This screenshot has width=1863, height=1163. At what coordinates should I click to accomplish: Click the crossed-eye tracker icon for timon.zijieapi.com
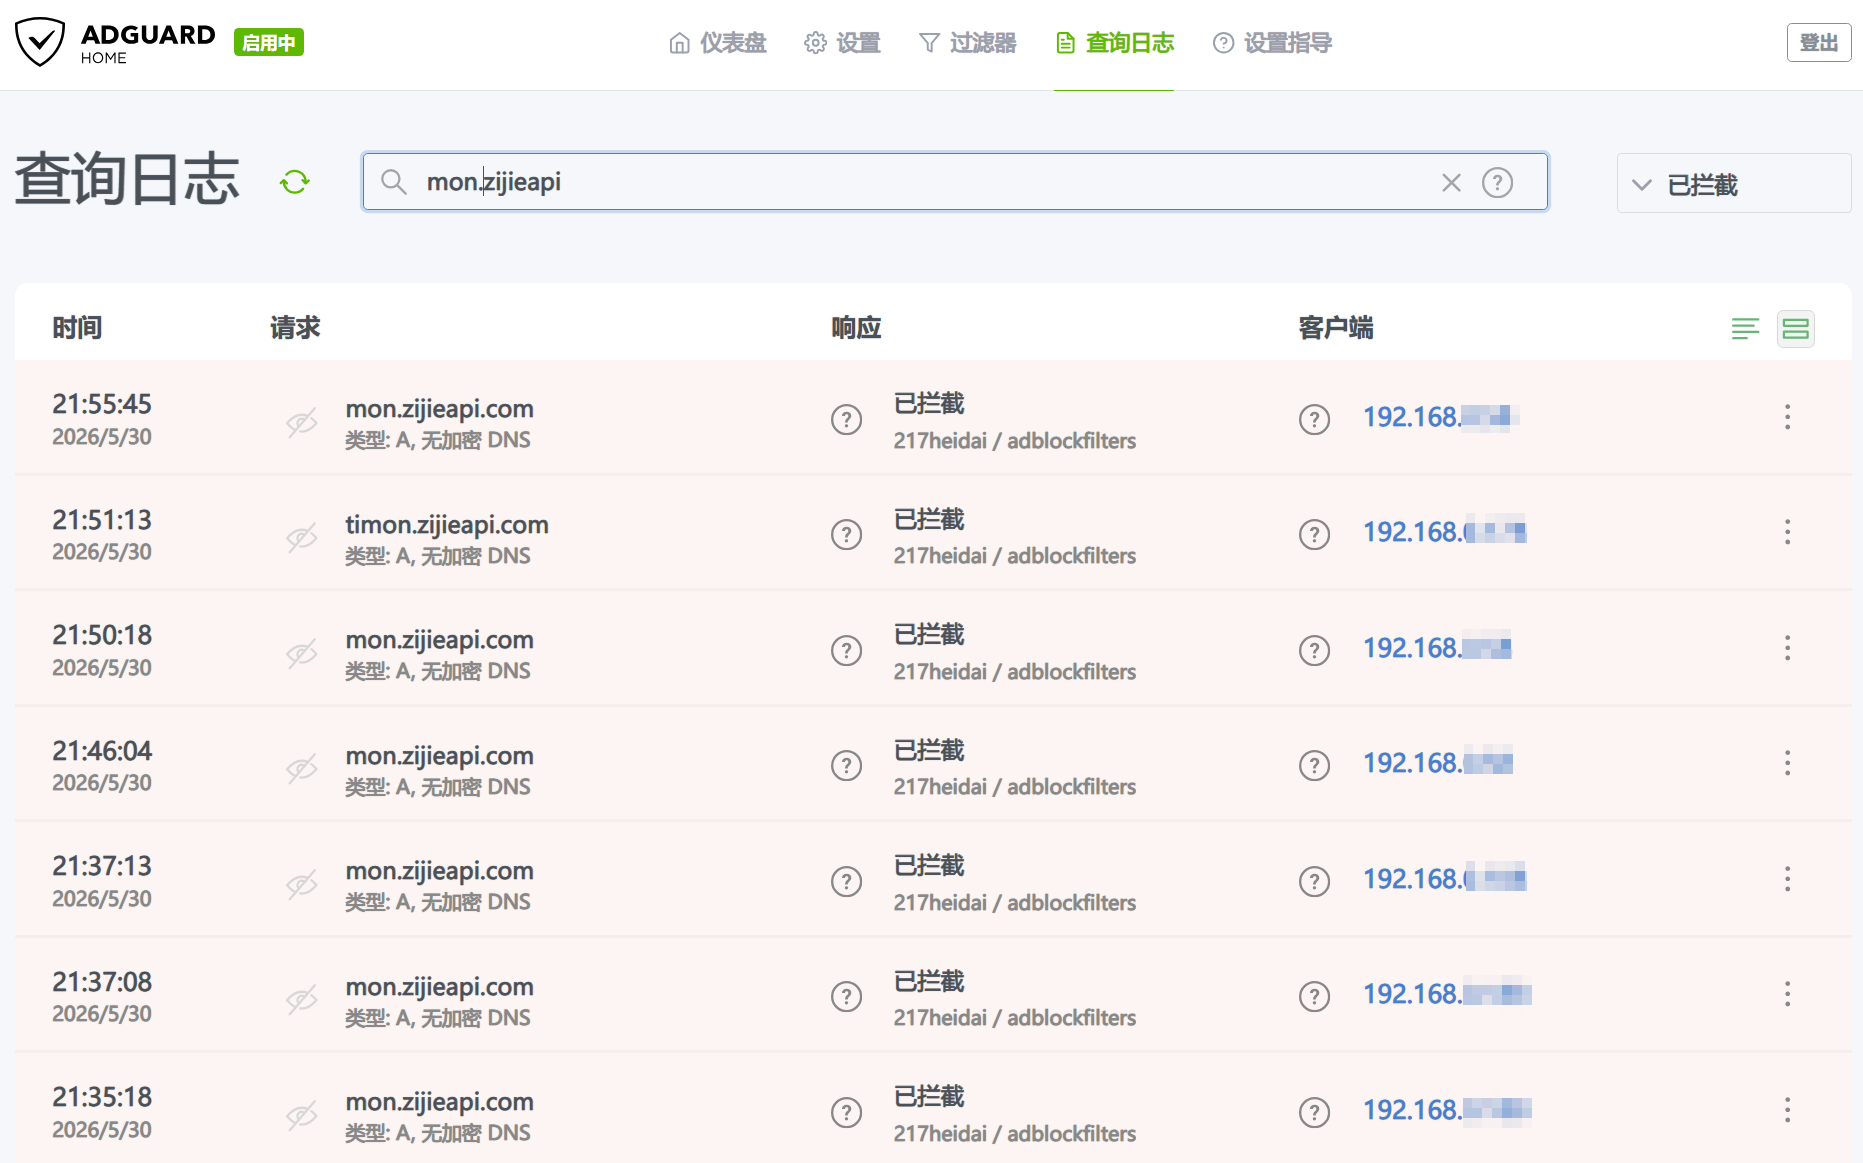tap(302, 537)
